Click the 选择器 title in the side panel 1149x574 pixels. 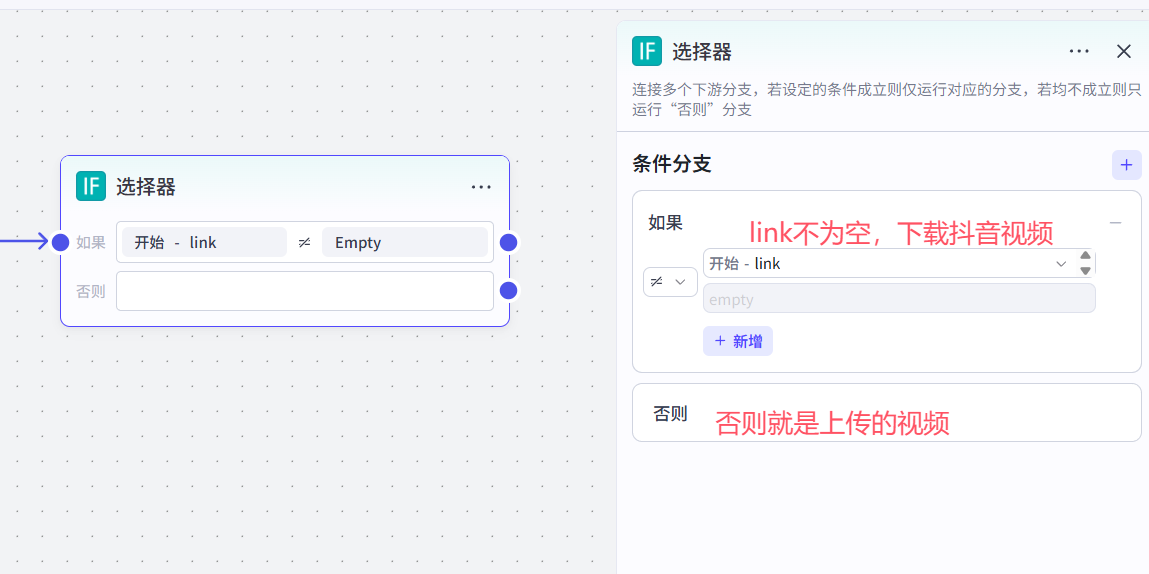point(702,51)
